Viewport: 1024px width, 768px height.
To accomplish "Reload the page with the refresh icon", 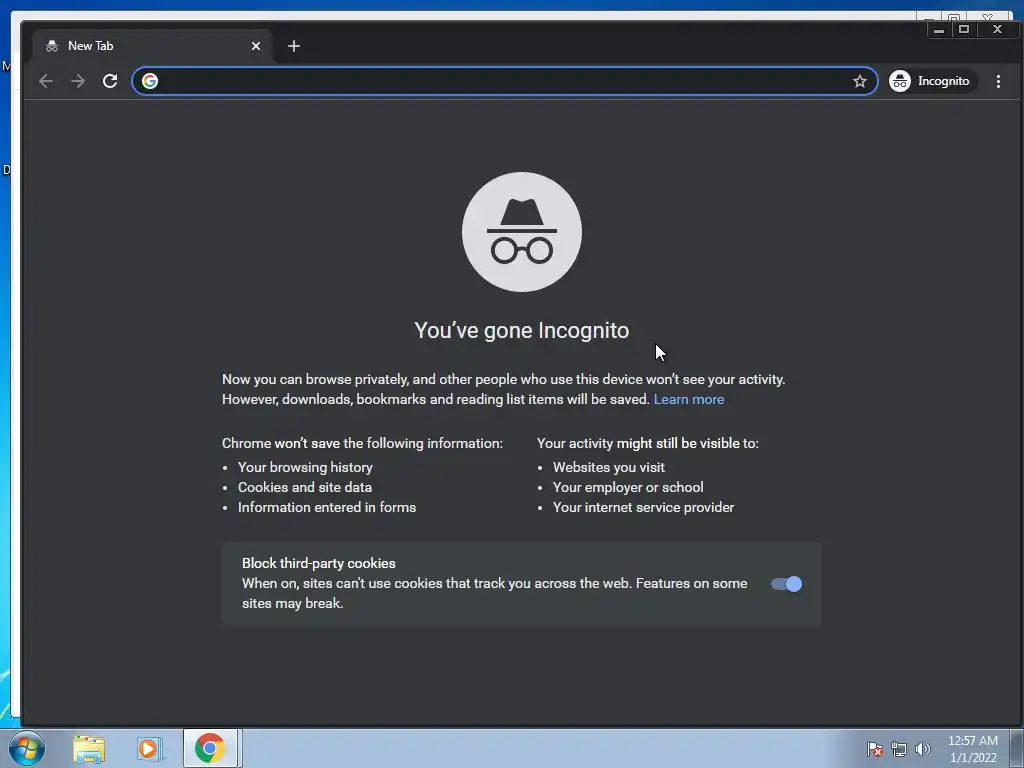I will coord(110,81).
